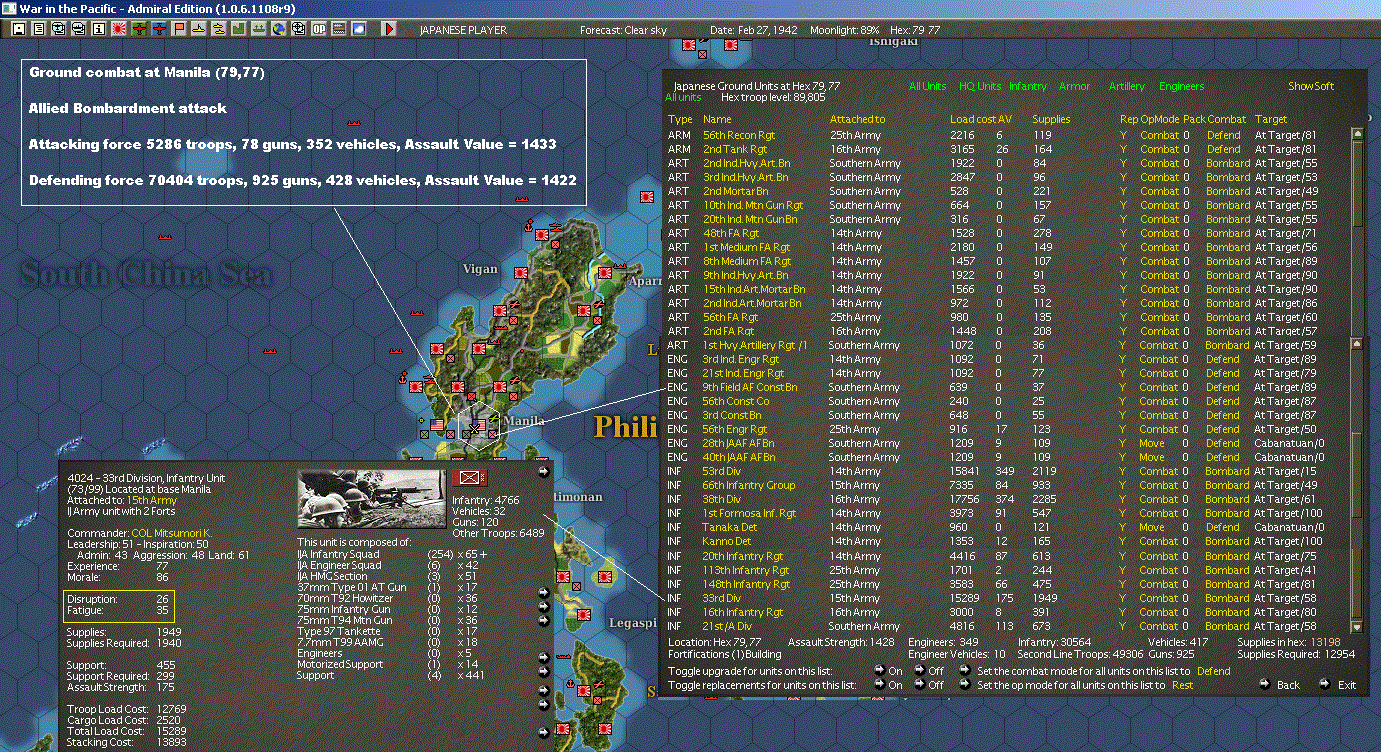Toggle Rep 'Y' for 53rd Div row
The height and width of the screenshot is (752, 1381).
1123,471
